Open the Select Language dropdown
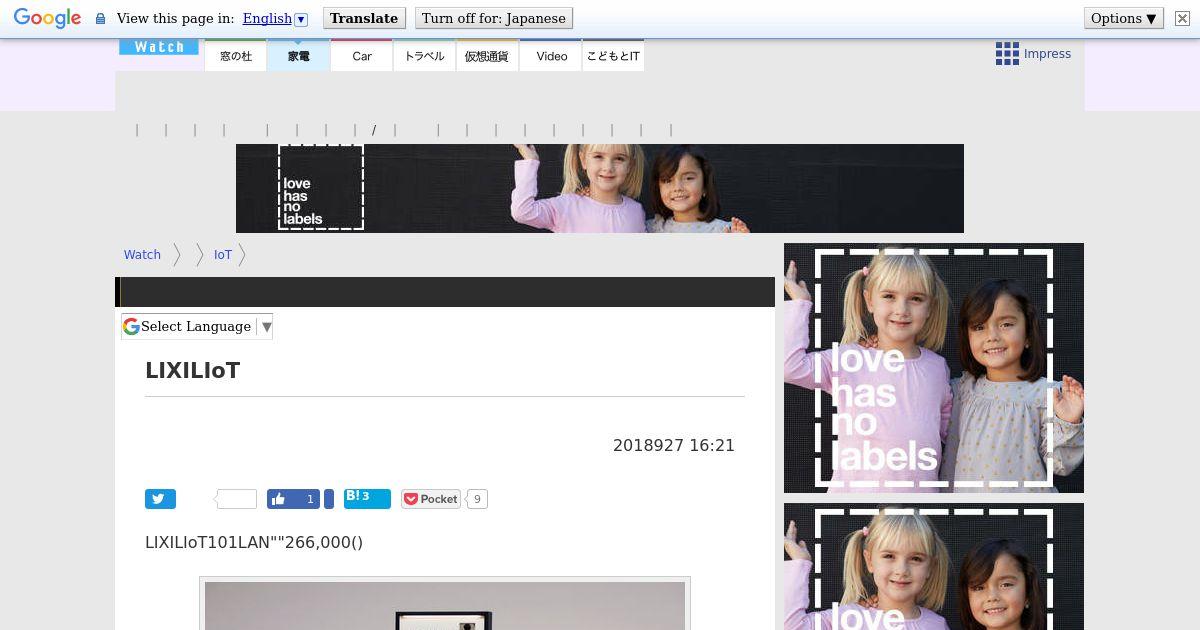Screen dimensions: 1200x630 (x=197, y=326)
